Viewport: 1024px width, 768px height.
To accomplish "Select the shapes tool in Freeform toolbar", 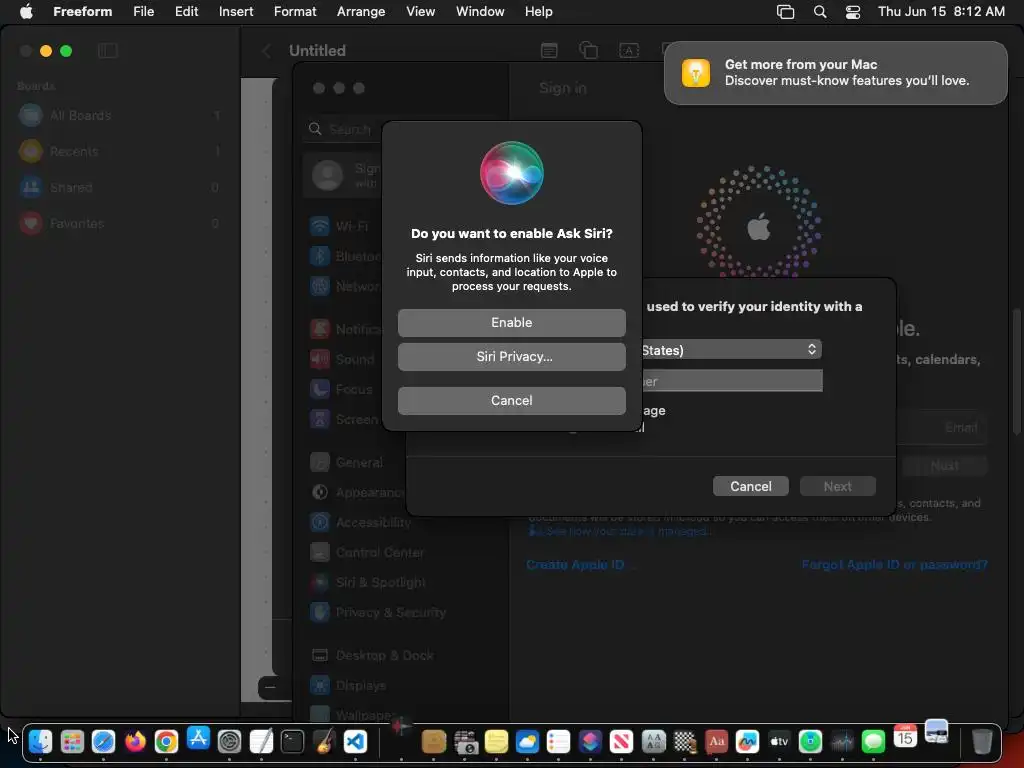I will point(588,50).
